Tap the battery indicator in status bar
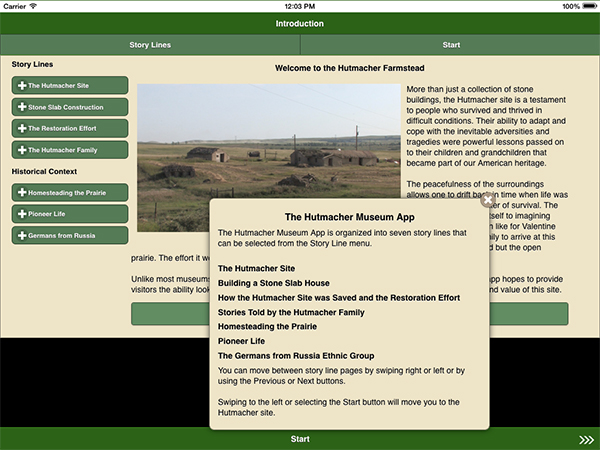600x450 pixels. click(586, 6)
